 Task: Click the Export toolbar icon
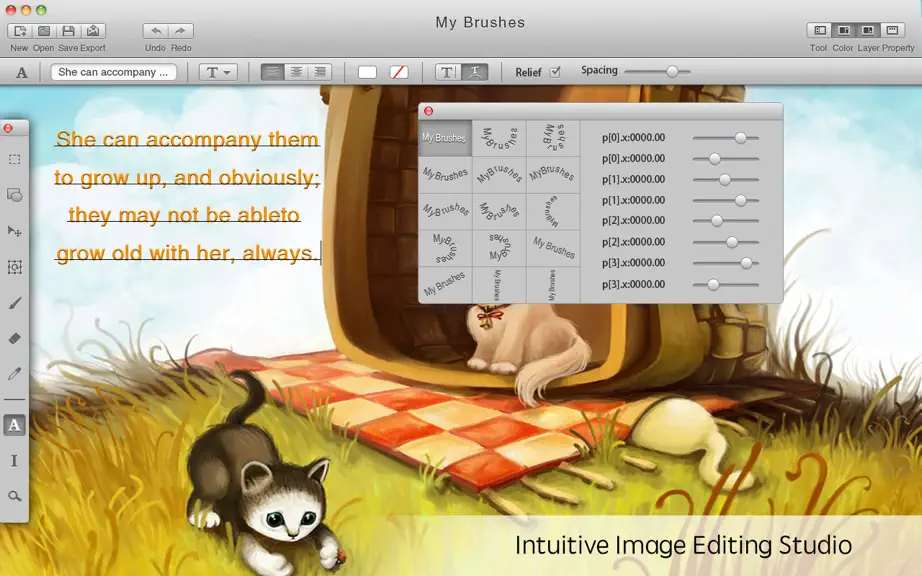(x=93, y=31)
